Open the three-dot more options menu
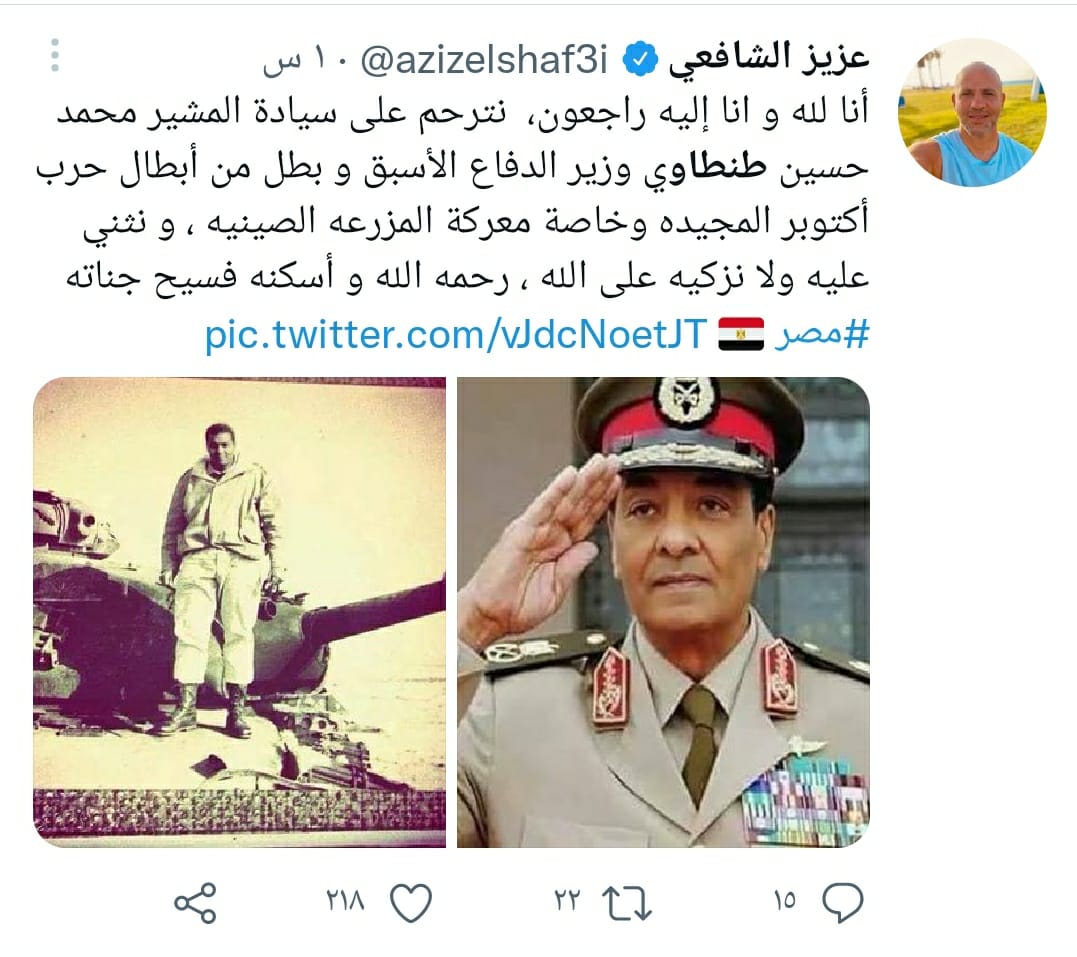 (55, 56)
